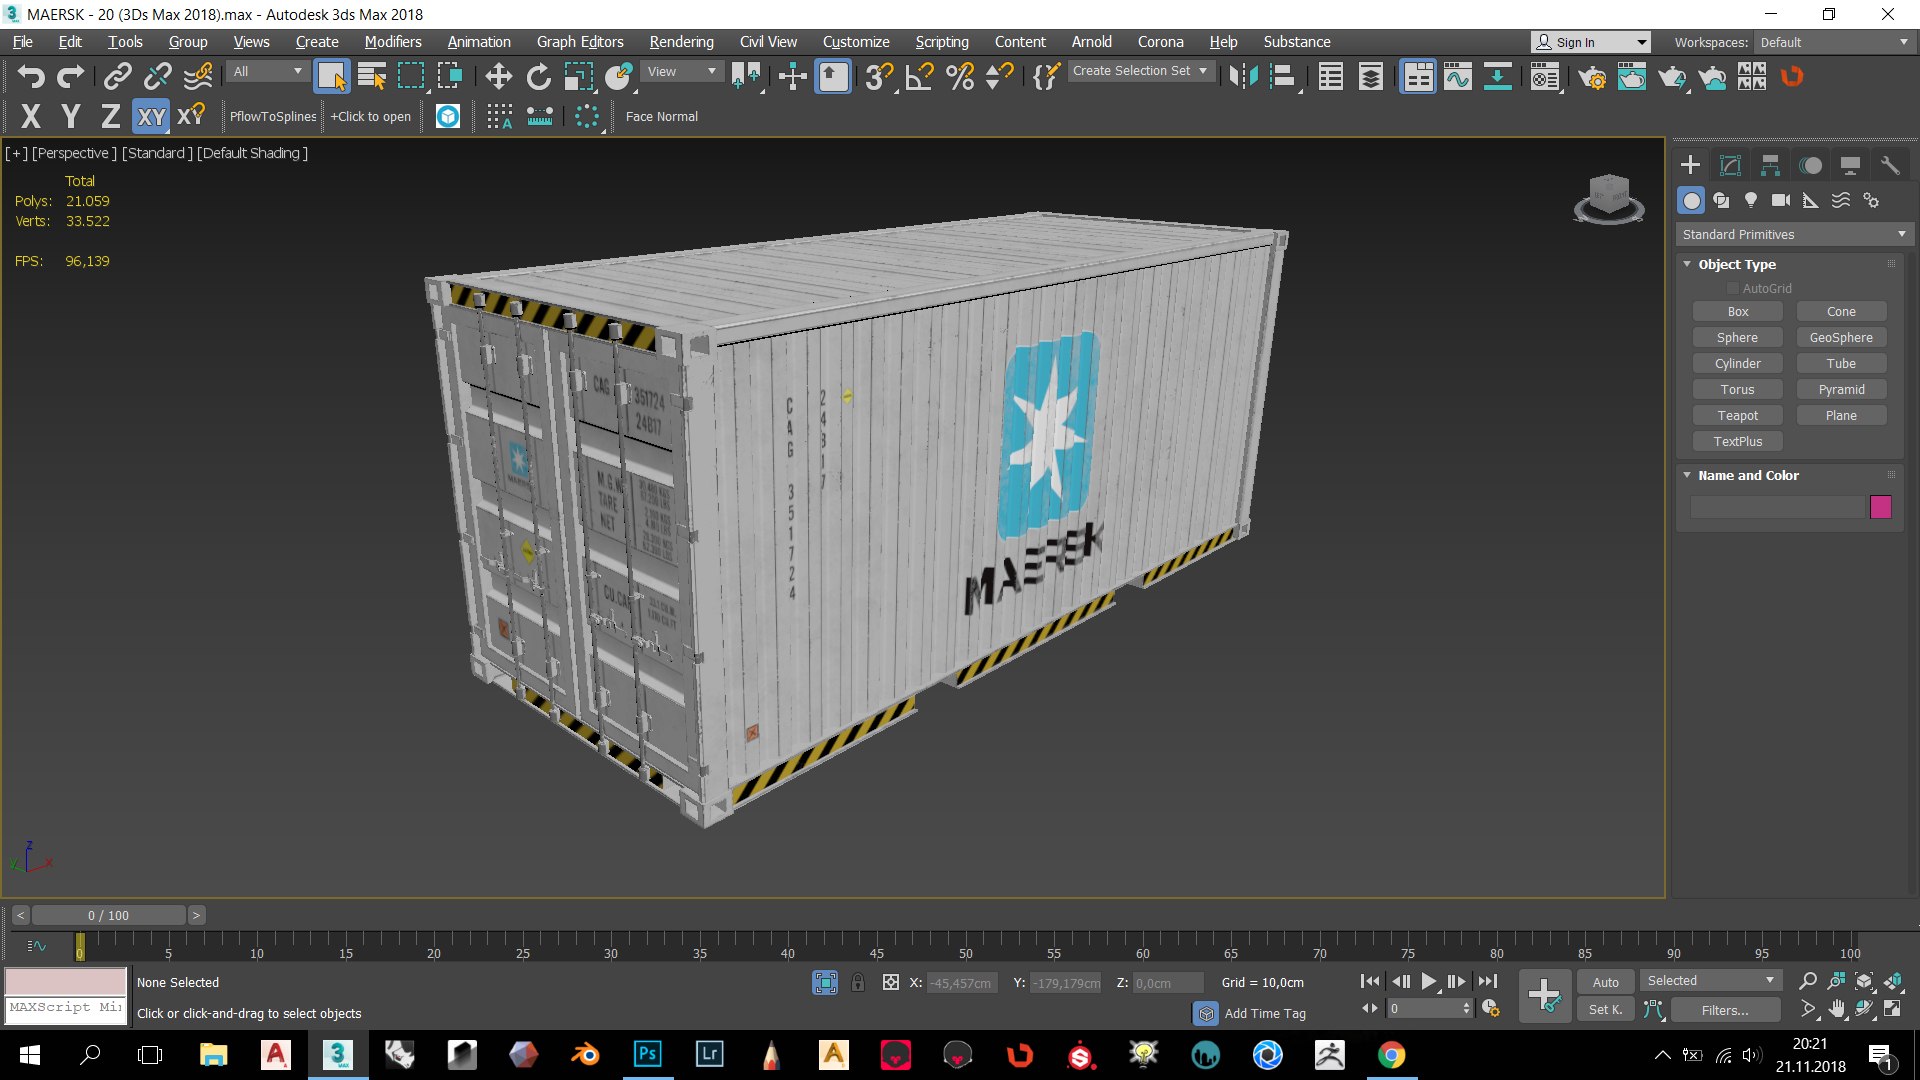Open Schematic View icon
1920x1080 pixels.
(1497, 77)
